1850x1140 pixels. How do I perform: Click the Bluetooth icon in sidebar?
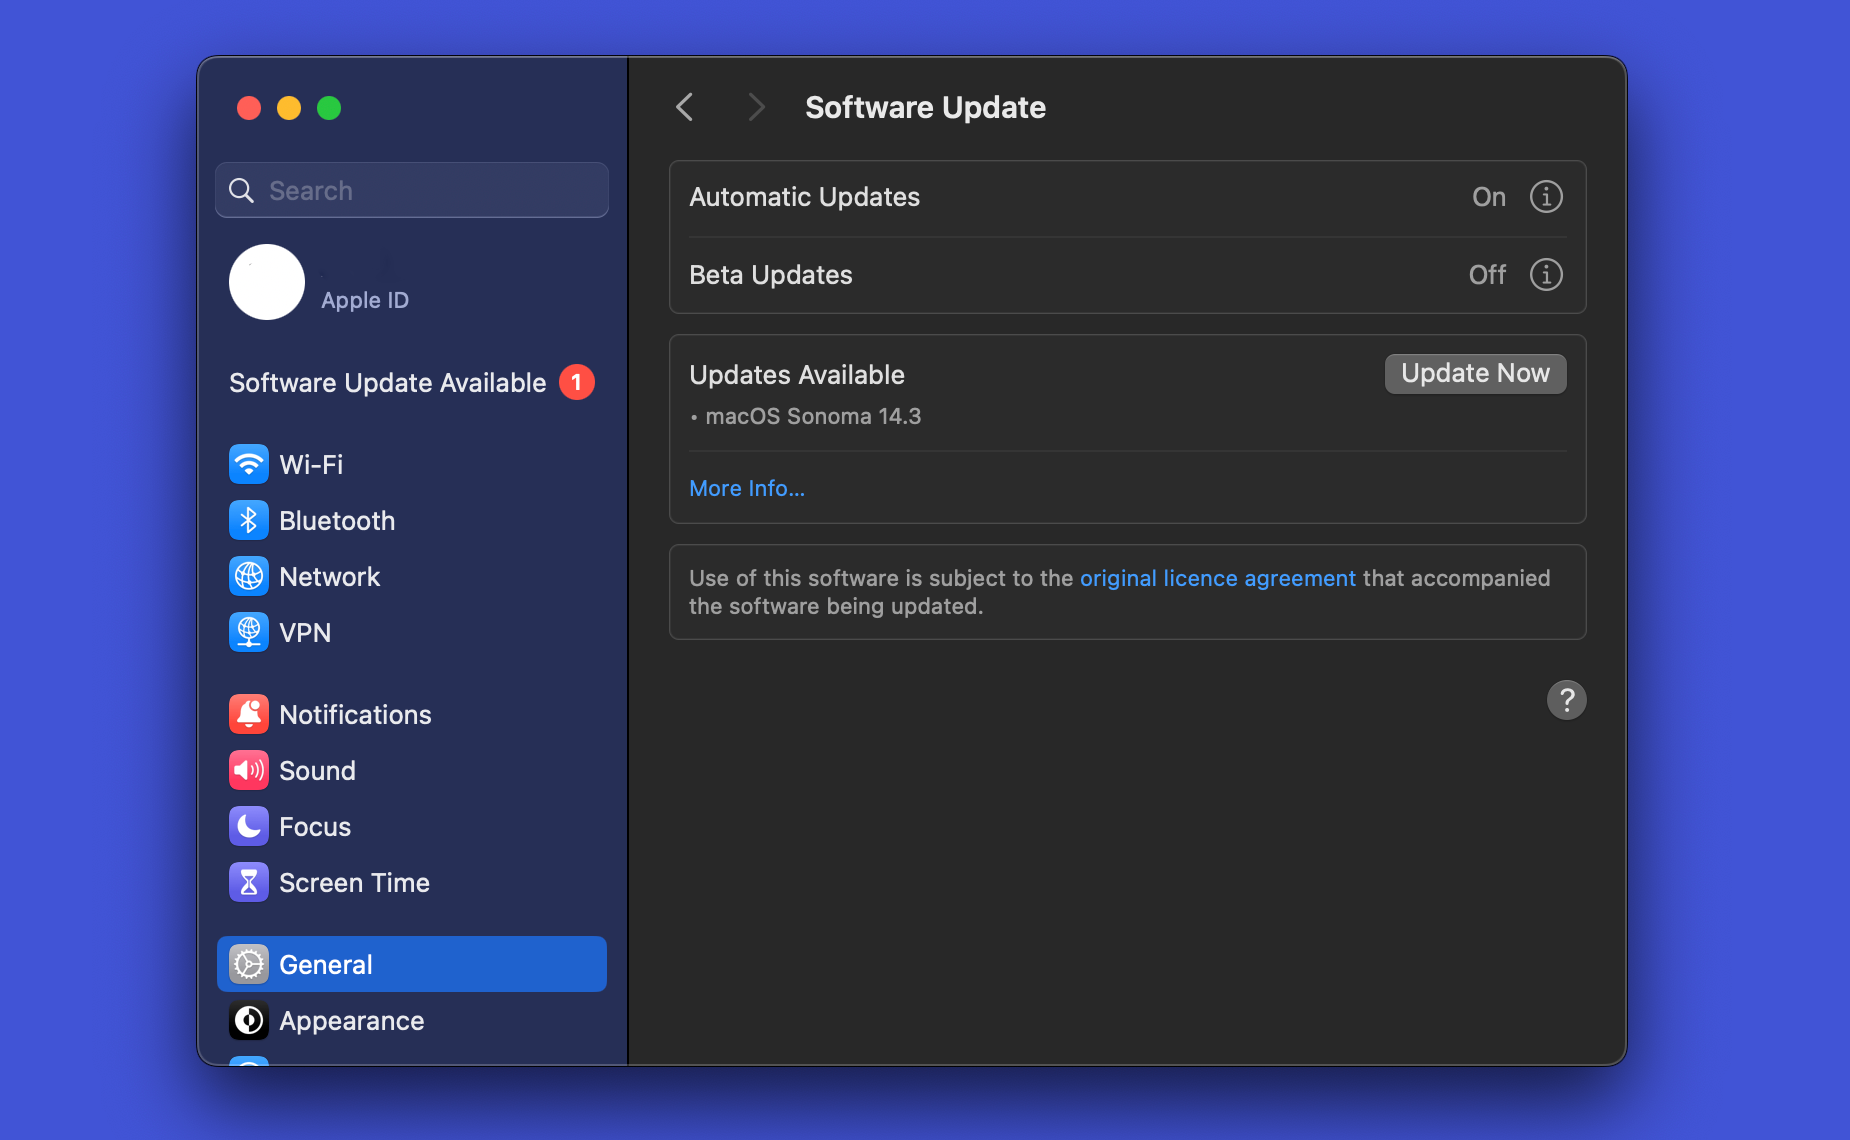(x=249, y=520)
